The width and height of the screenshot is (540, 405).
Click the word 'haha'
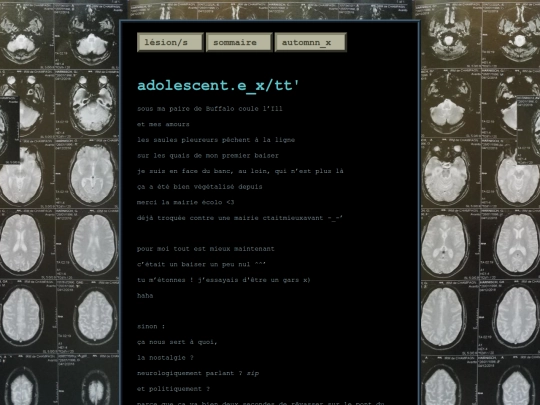145,295
